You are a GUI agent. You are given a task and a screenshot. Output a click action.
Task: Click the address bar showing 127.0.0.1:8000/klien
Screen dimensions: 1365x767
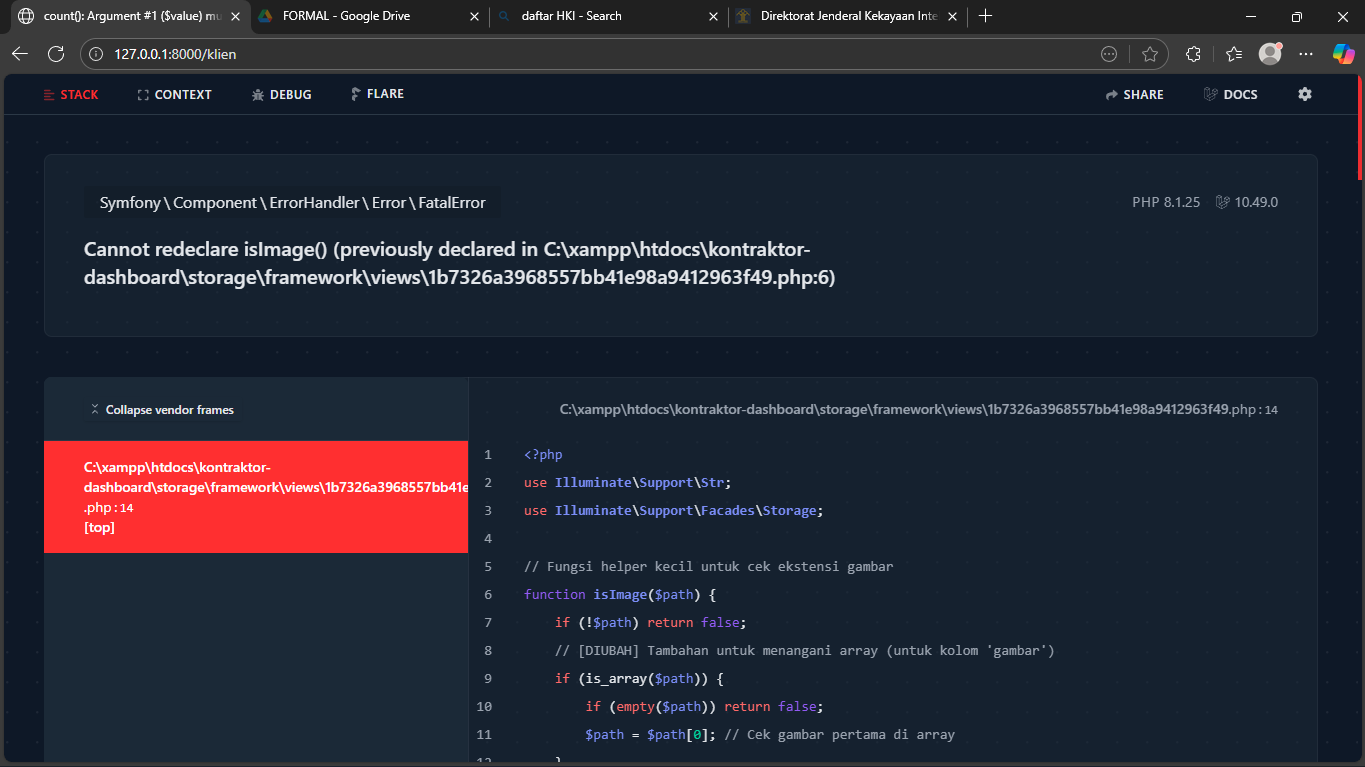[x=600, y=54]
